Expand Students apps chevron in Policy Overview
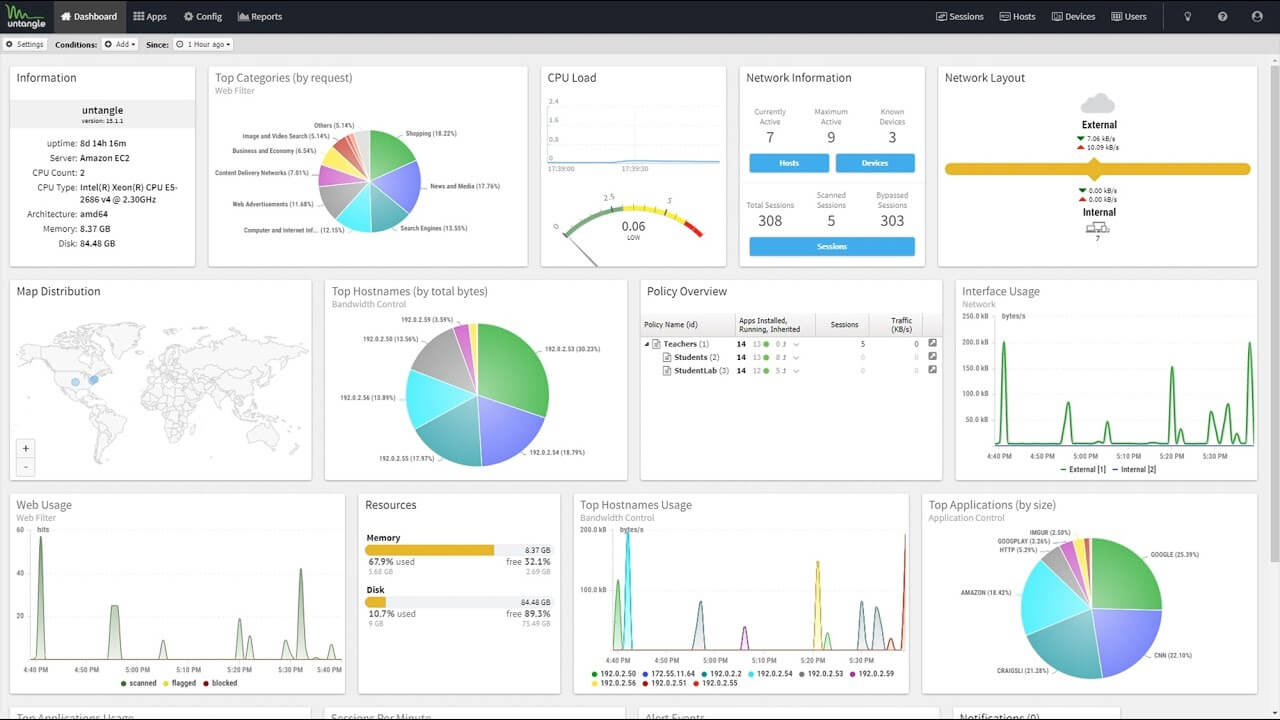1280x720 pixels. click(x=796, y=357)
